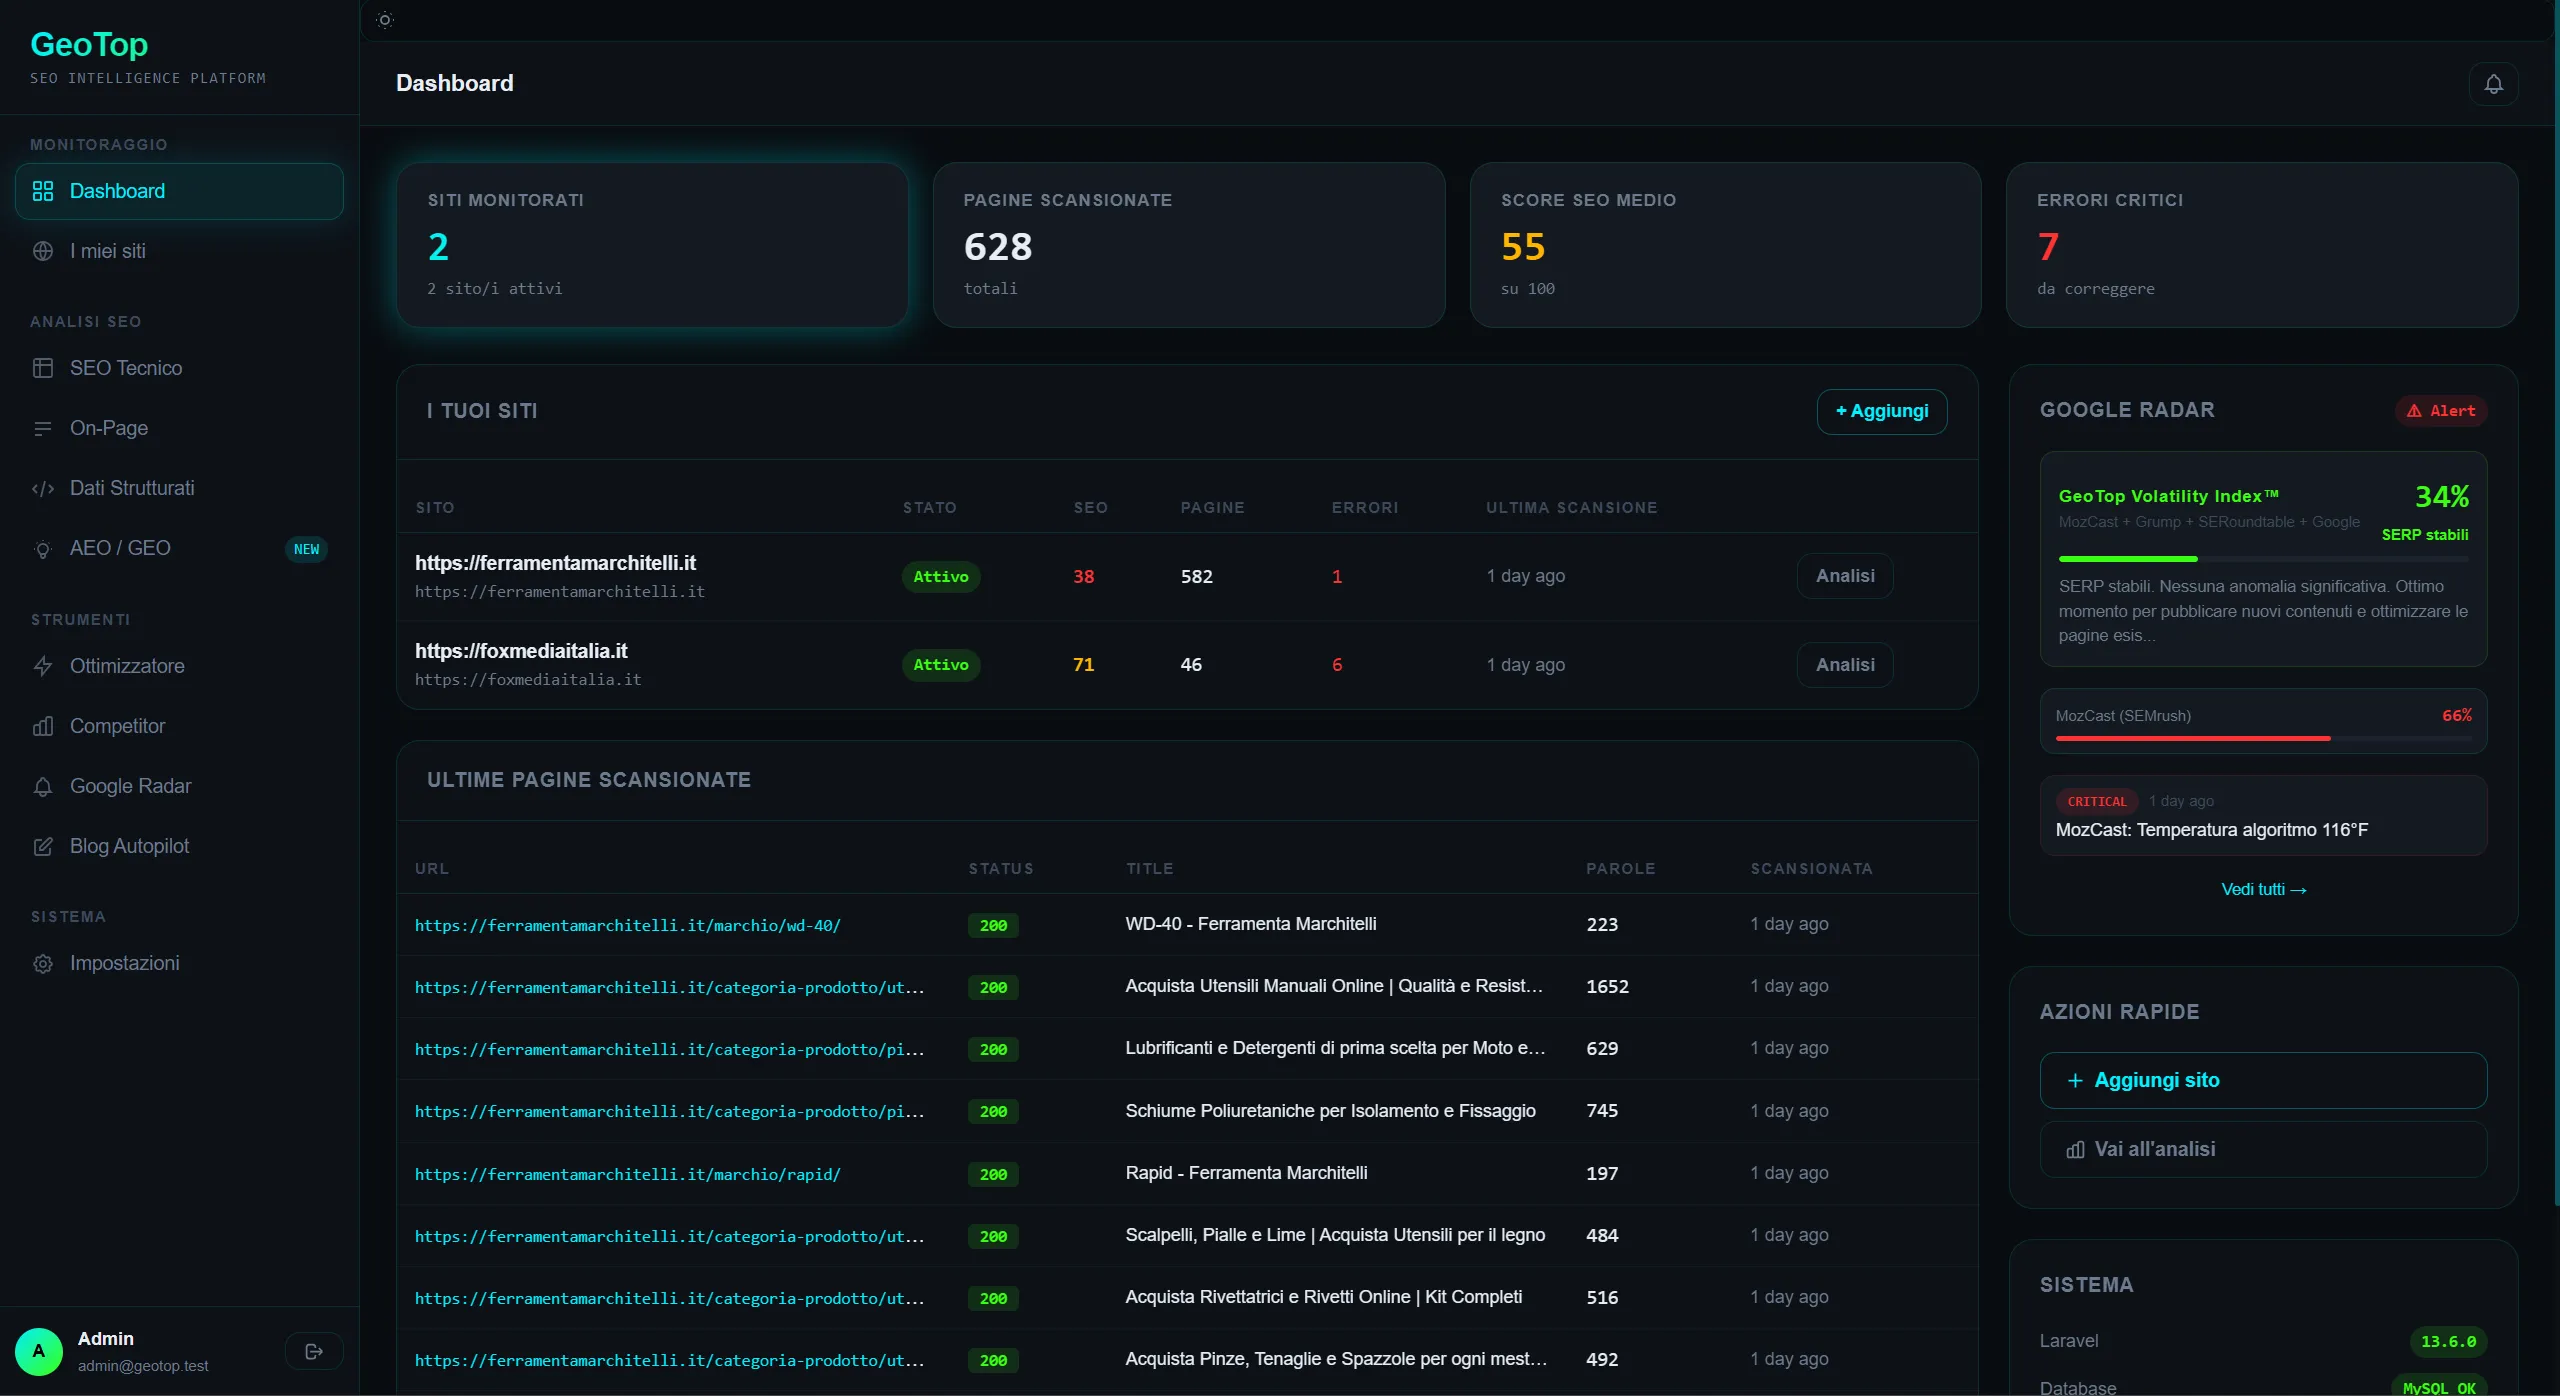Click the https://foxmediaitalia.it site name
The width and height of the screenshot is (2560, 1396).
tap(521, 651)
